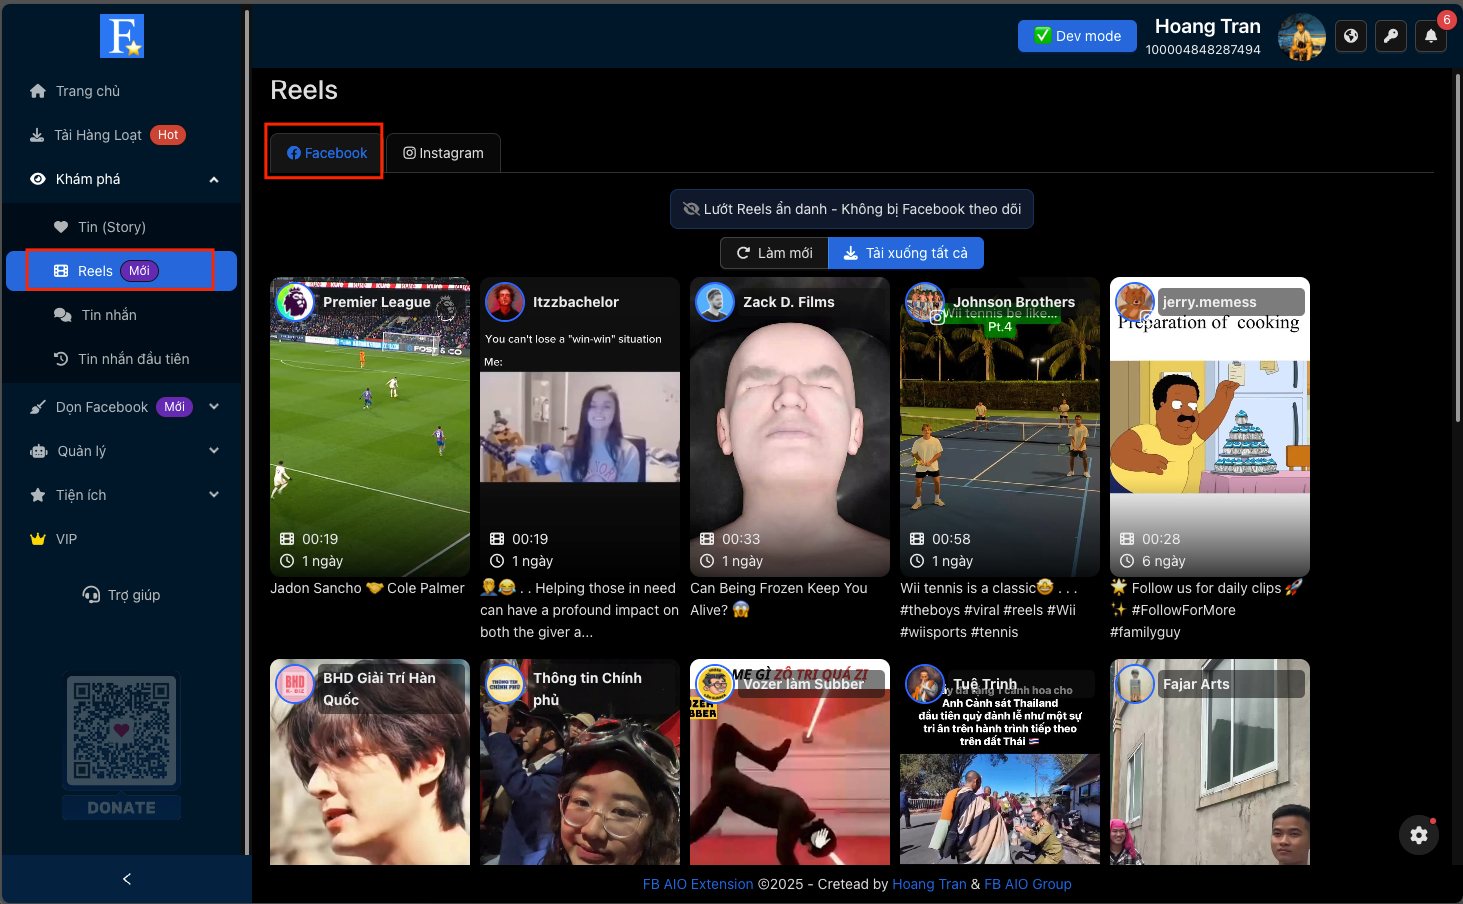The image size is (1463, 904).
Task: Click Hoang Tran profile avatar
Action: (1302, 37)
